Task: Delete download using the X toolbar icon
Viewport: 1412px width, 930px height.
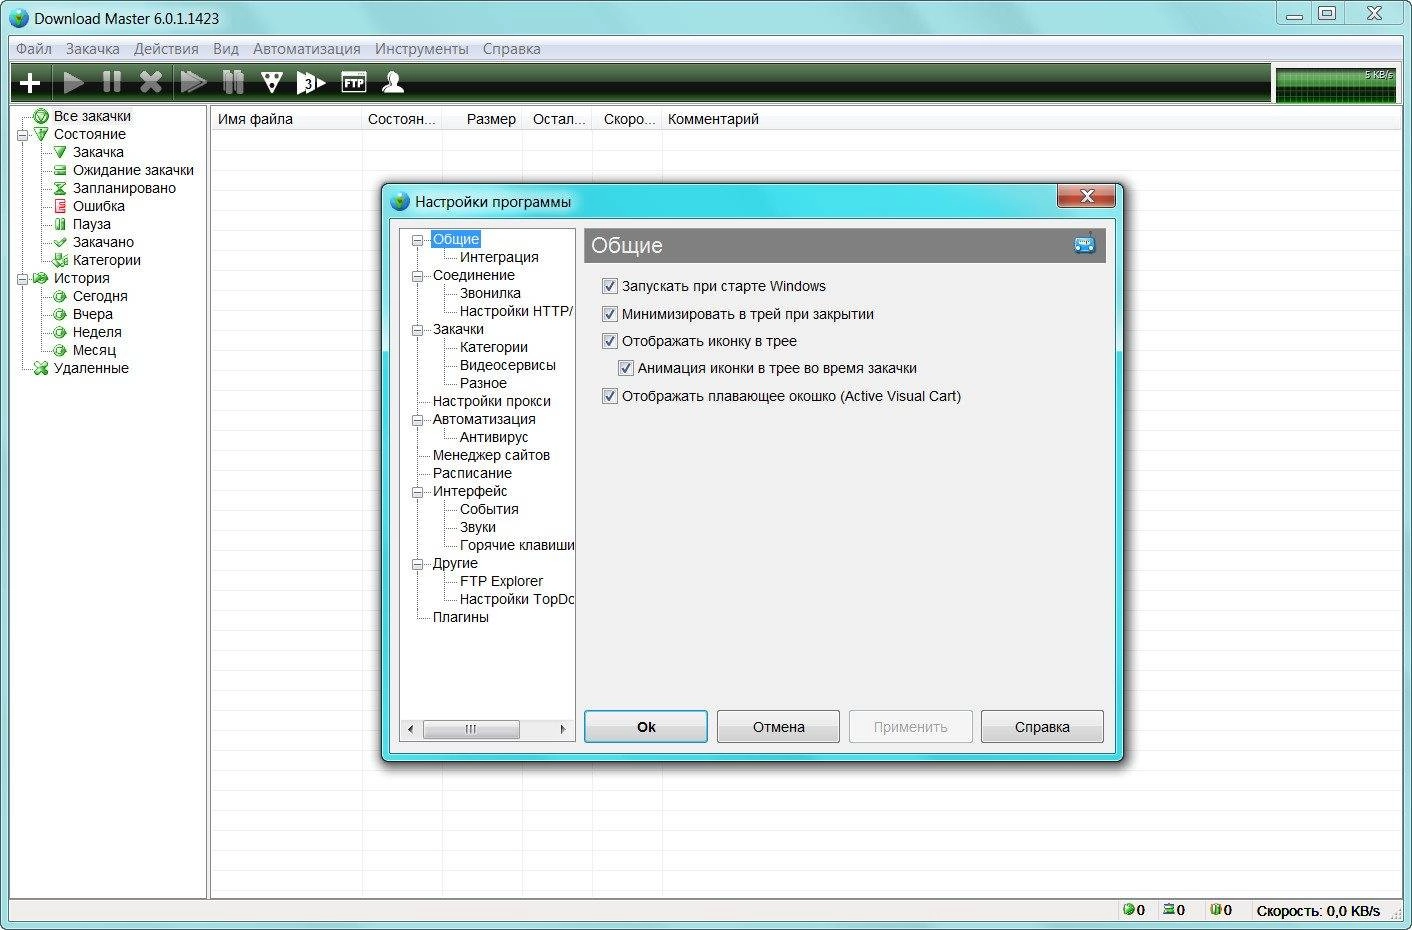Action: click(151, 83)
